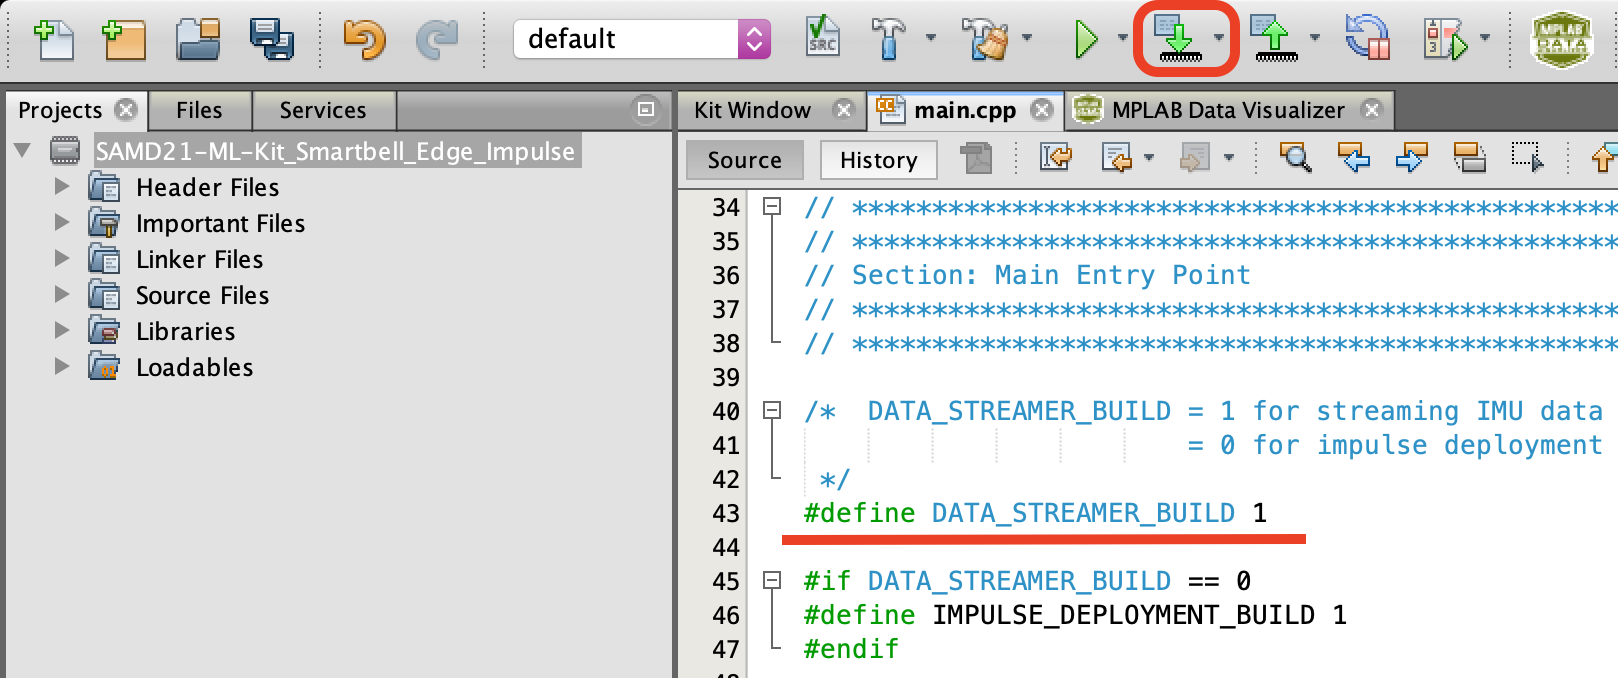This screenshot has height=678, width=1618.
Task: Open Read Device Memory dropdown arrow
Action: click(x=1315, y=39)
